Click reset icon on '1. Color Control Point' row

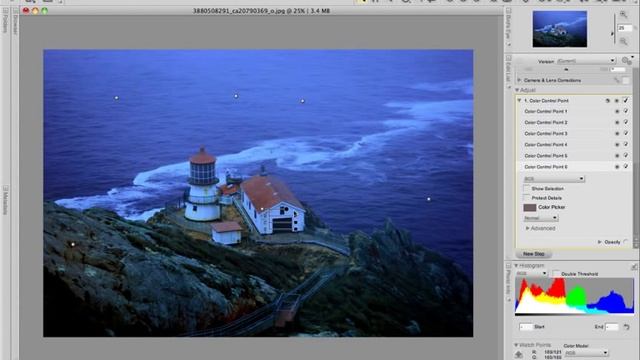coord(608,100)
